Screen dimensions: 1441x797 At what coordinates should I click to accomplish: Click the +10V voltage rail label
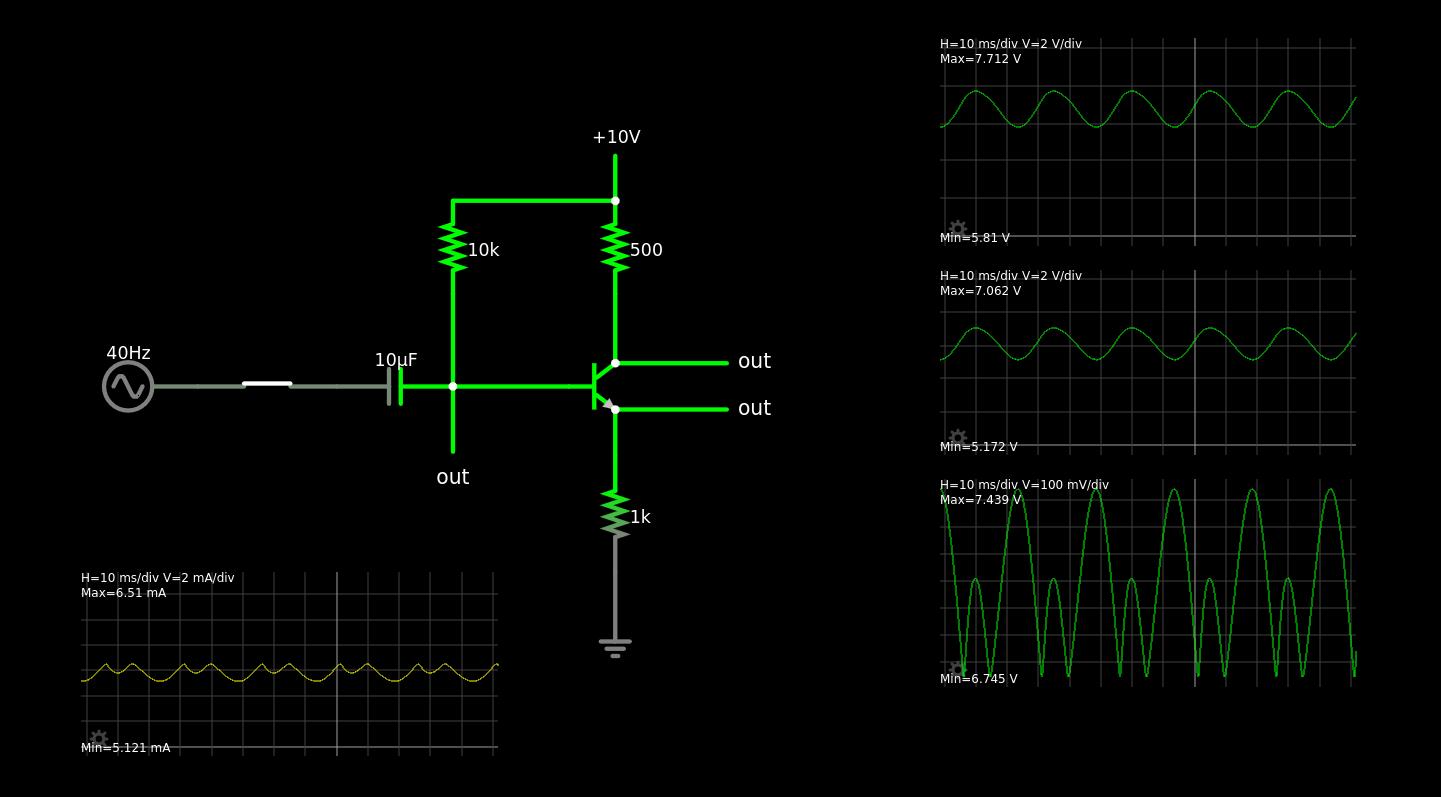click(616, 138)
